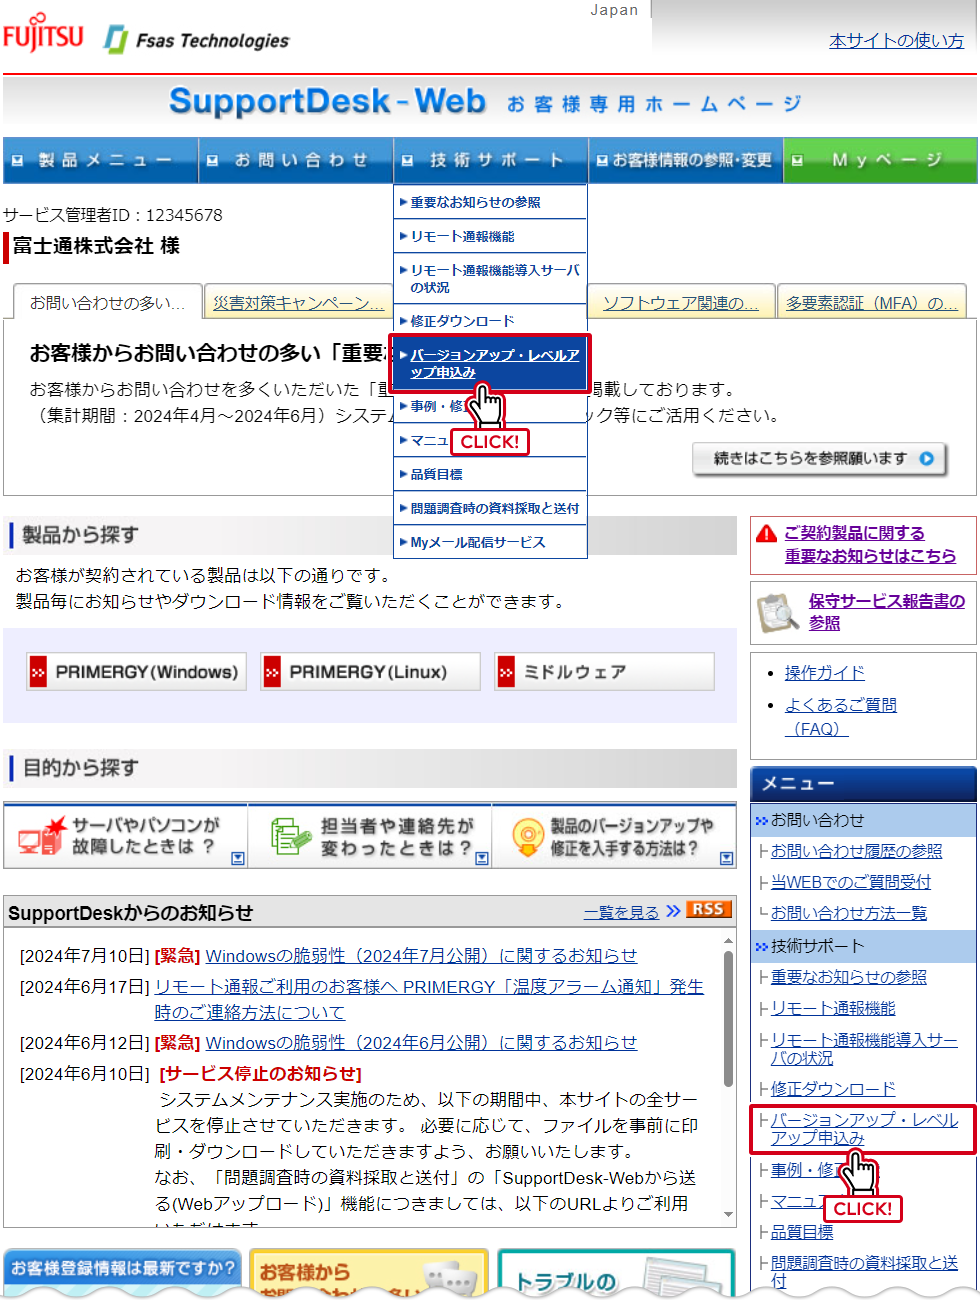This screenshot has width=980, height=1300.
Task: Open 修正ダウンロード in the side menu
Action: [x=833, y=1089]
